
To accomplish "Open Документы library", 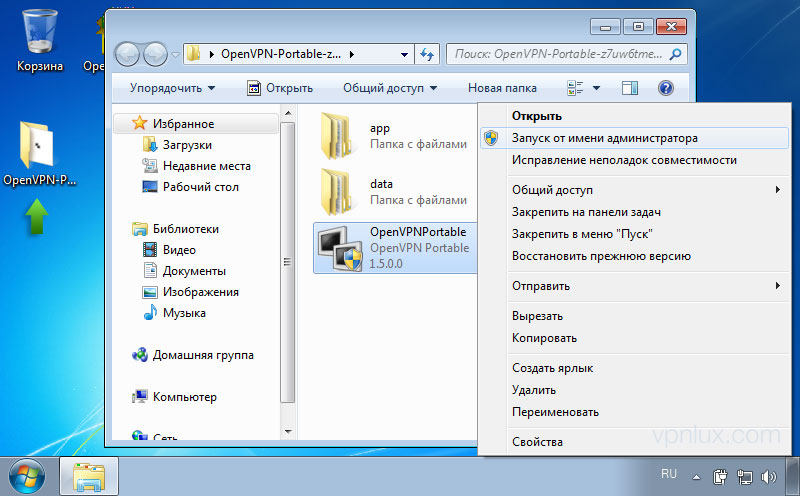I will coord(185,271).
